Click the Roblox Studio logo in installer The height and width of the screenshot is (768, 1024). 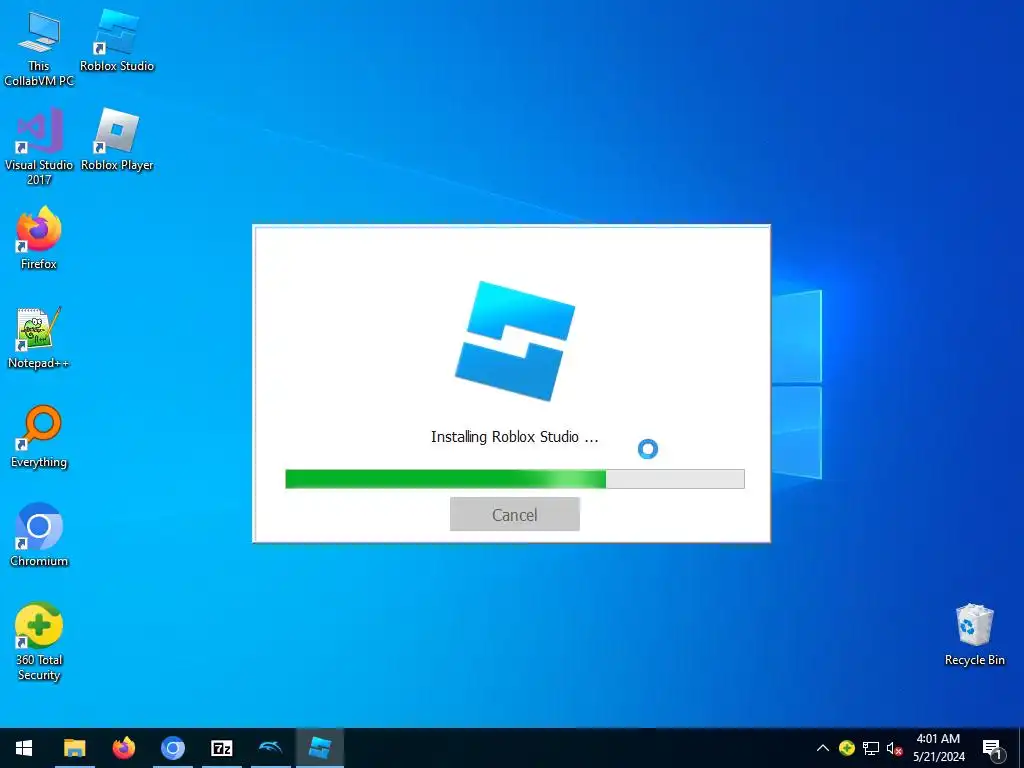point(515,341)
